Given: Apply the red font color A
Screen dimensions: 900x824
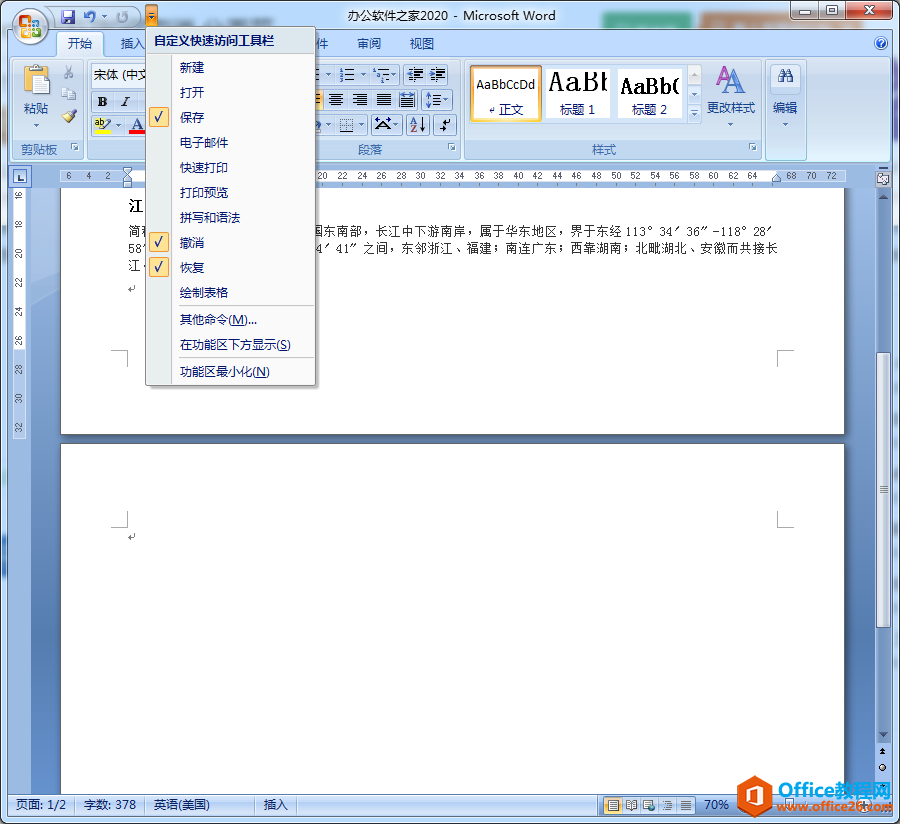Looking at the screenshot, I should coord(137,125).
